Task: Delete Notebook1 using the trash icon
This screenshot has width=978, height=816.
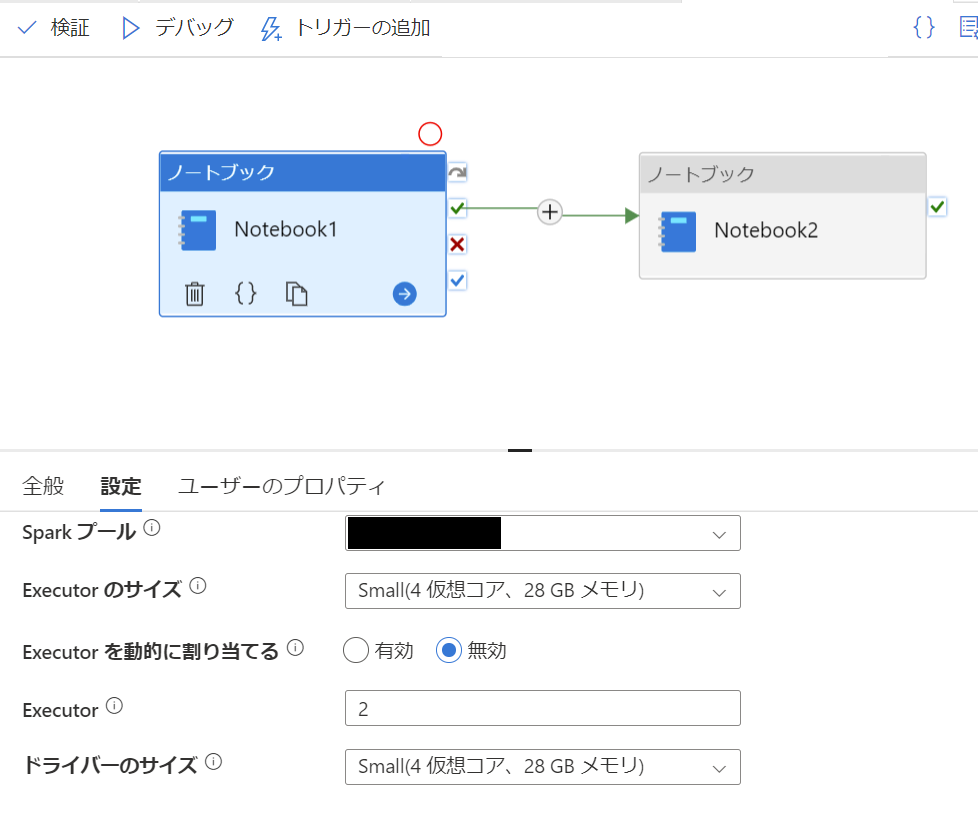Action: point(194,293)
